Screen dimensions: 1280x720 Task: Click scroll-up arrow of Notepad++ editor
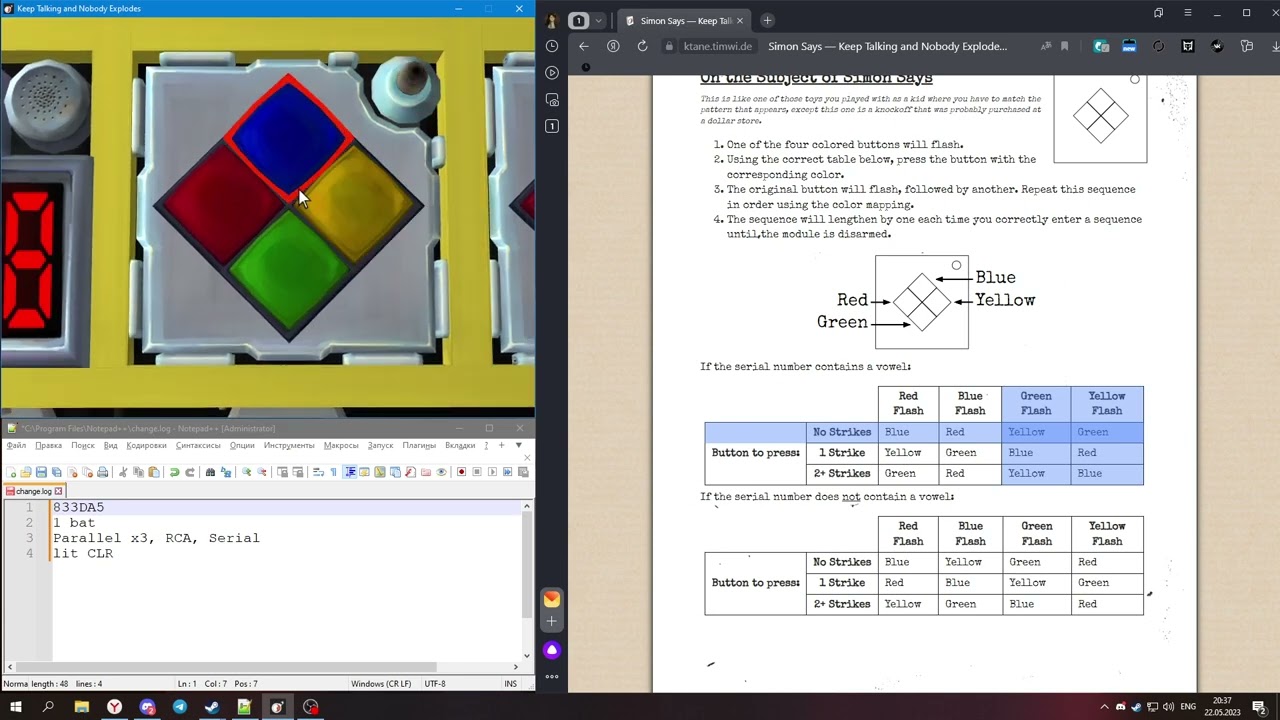527,507
